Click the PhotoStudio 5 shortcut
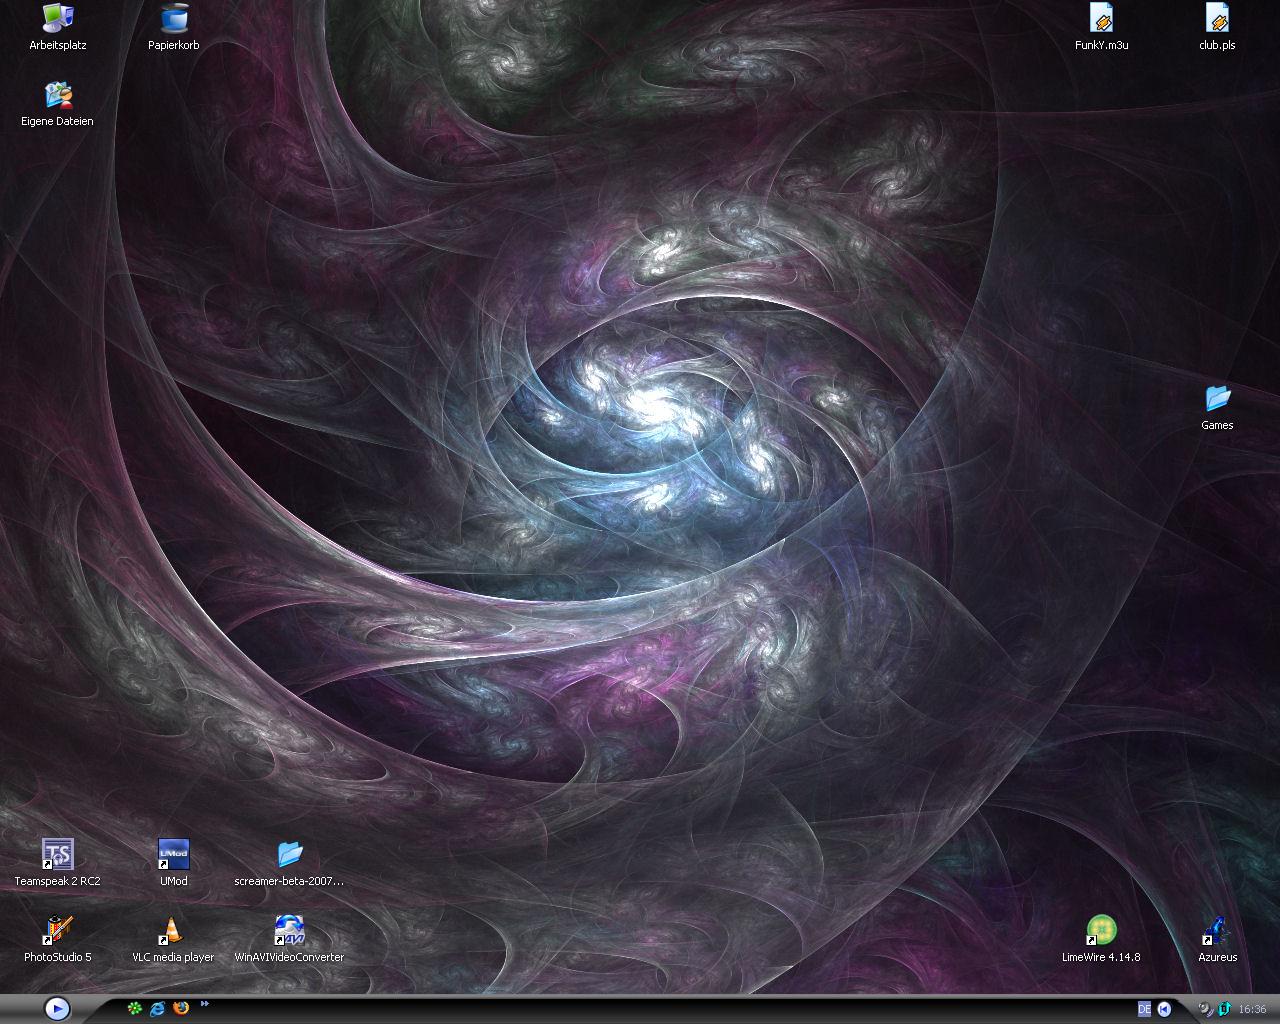Viewport: 1280px width, 1024px height. (x=57, y=931)
